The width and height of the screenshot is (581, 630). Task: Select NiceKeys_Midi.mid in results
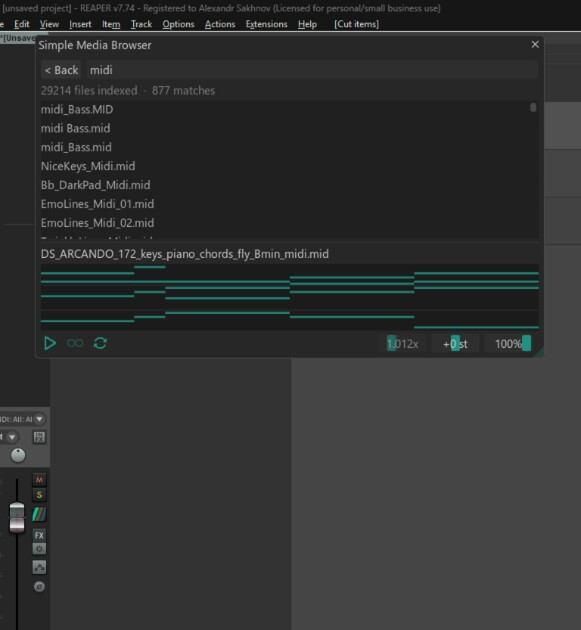(88, 166)
